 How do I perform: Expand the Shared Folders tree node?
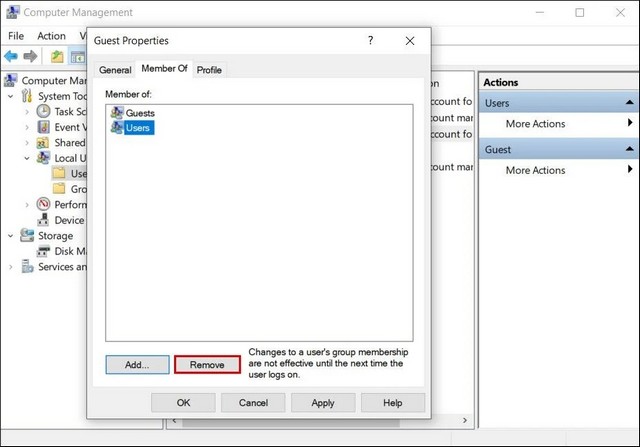coord(27,143)
